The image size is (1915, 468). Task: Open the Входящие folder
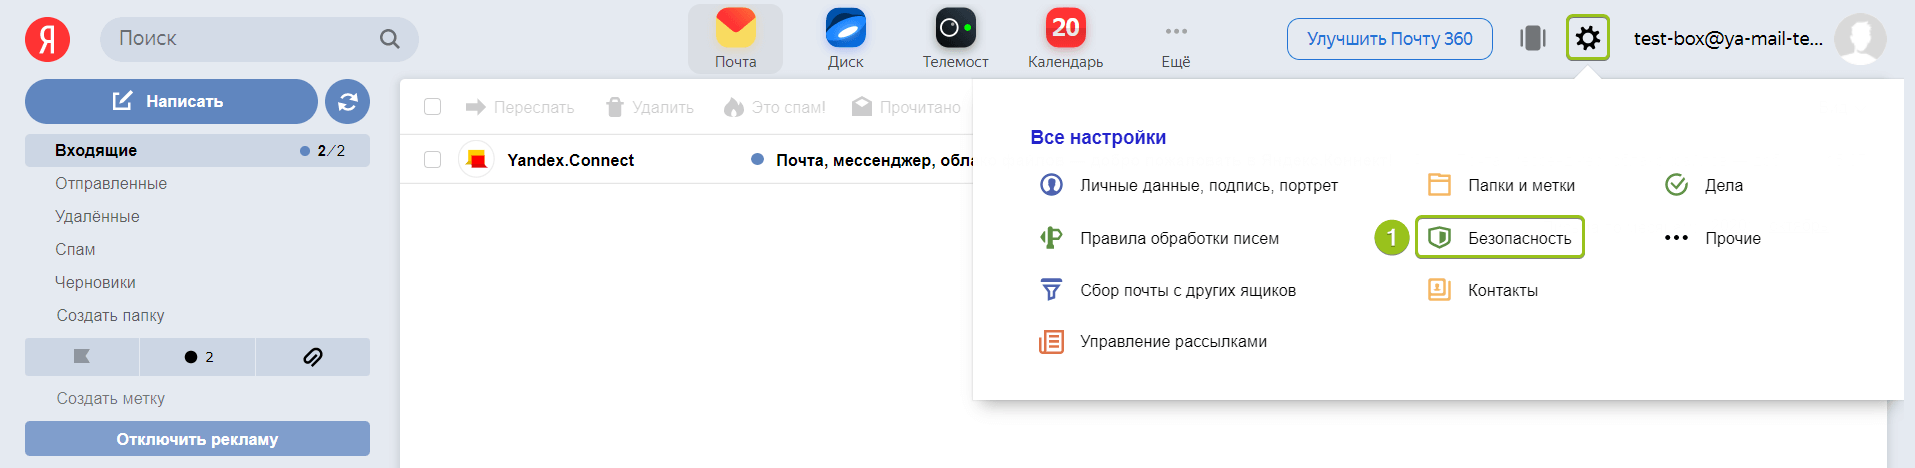click(x=197, y=150)
